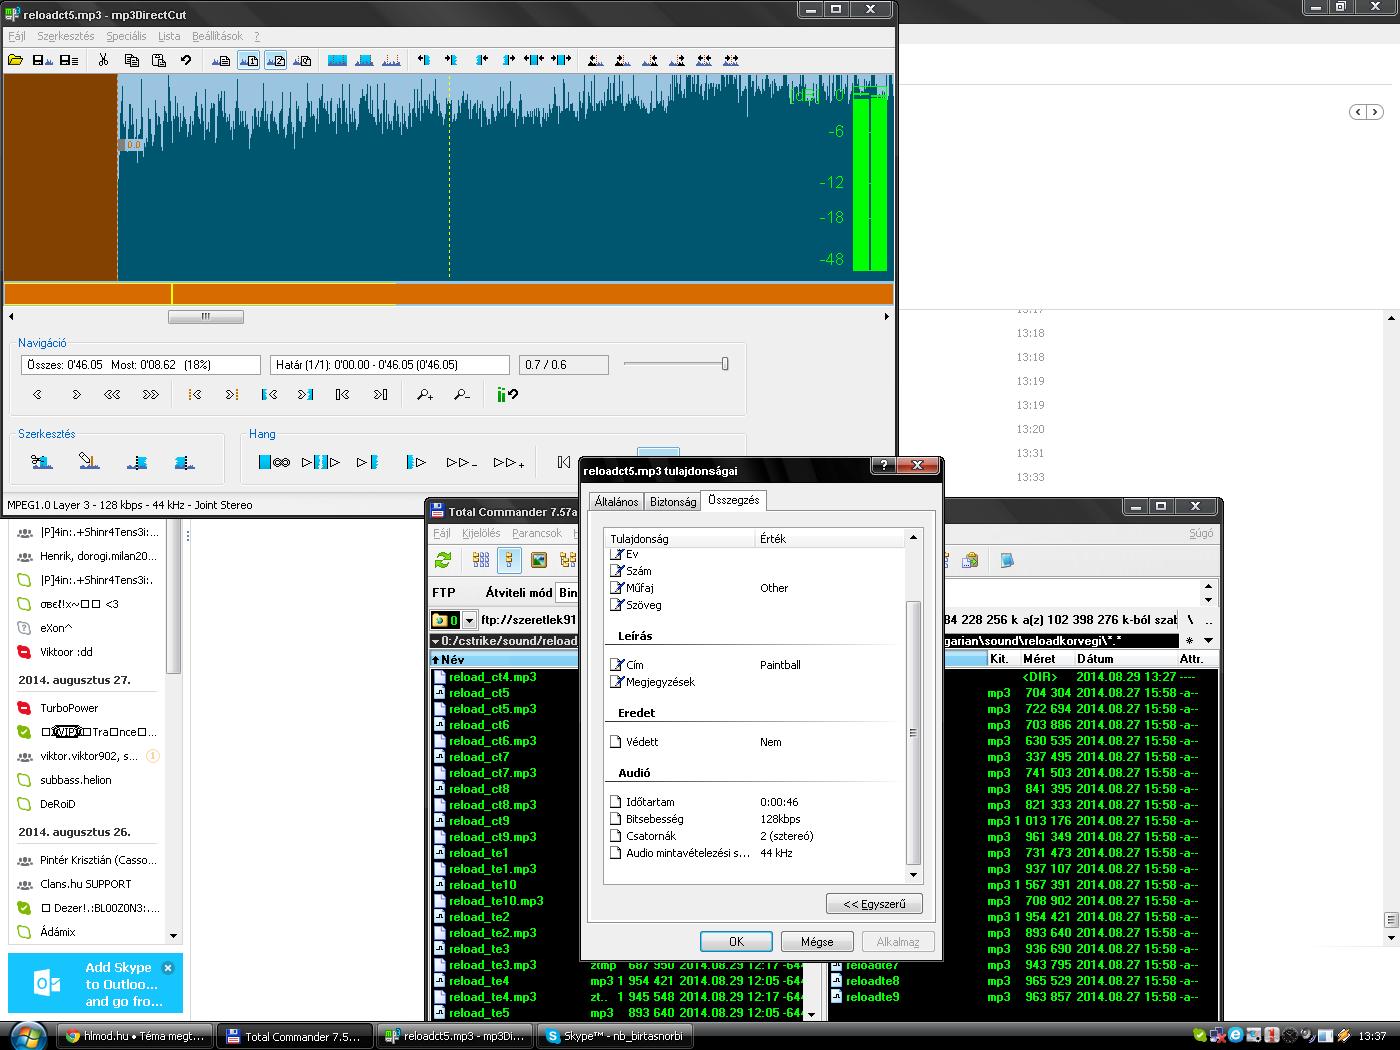Click the Skype taskbar button

point(616,1036)
